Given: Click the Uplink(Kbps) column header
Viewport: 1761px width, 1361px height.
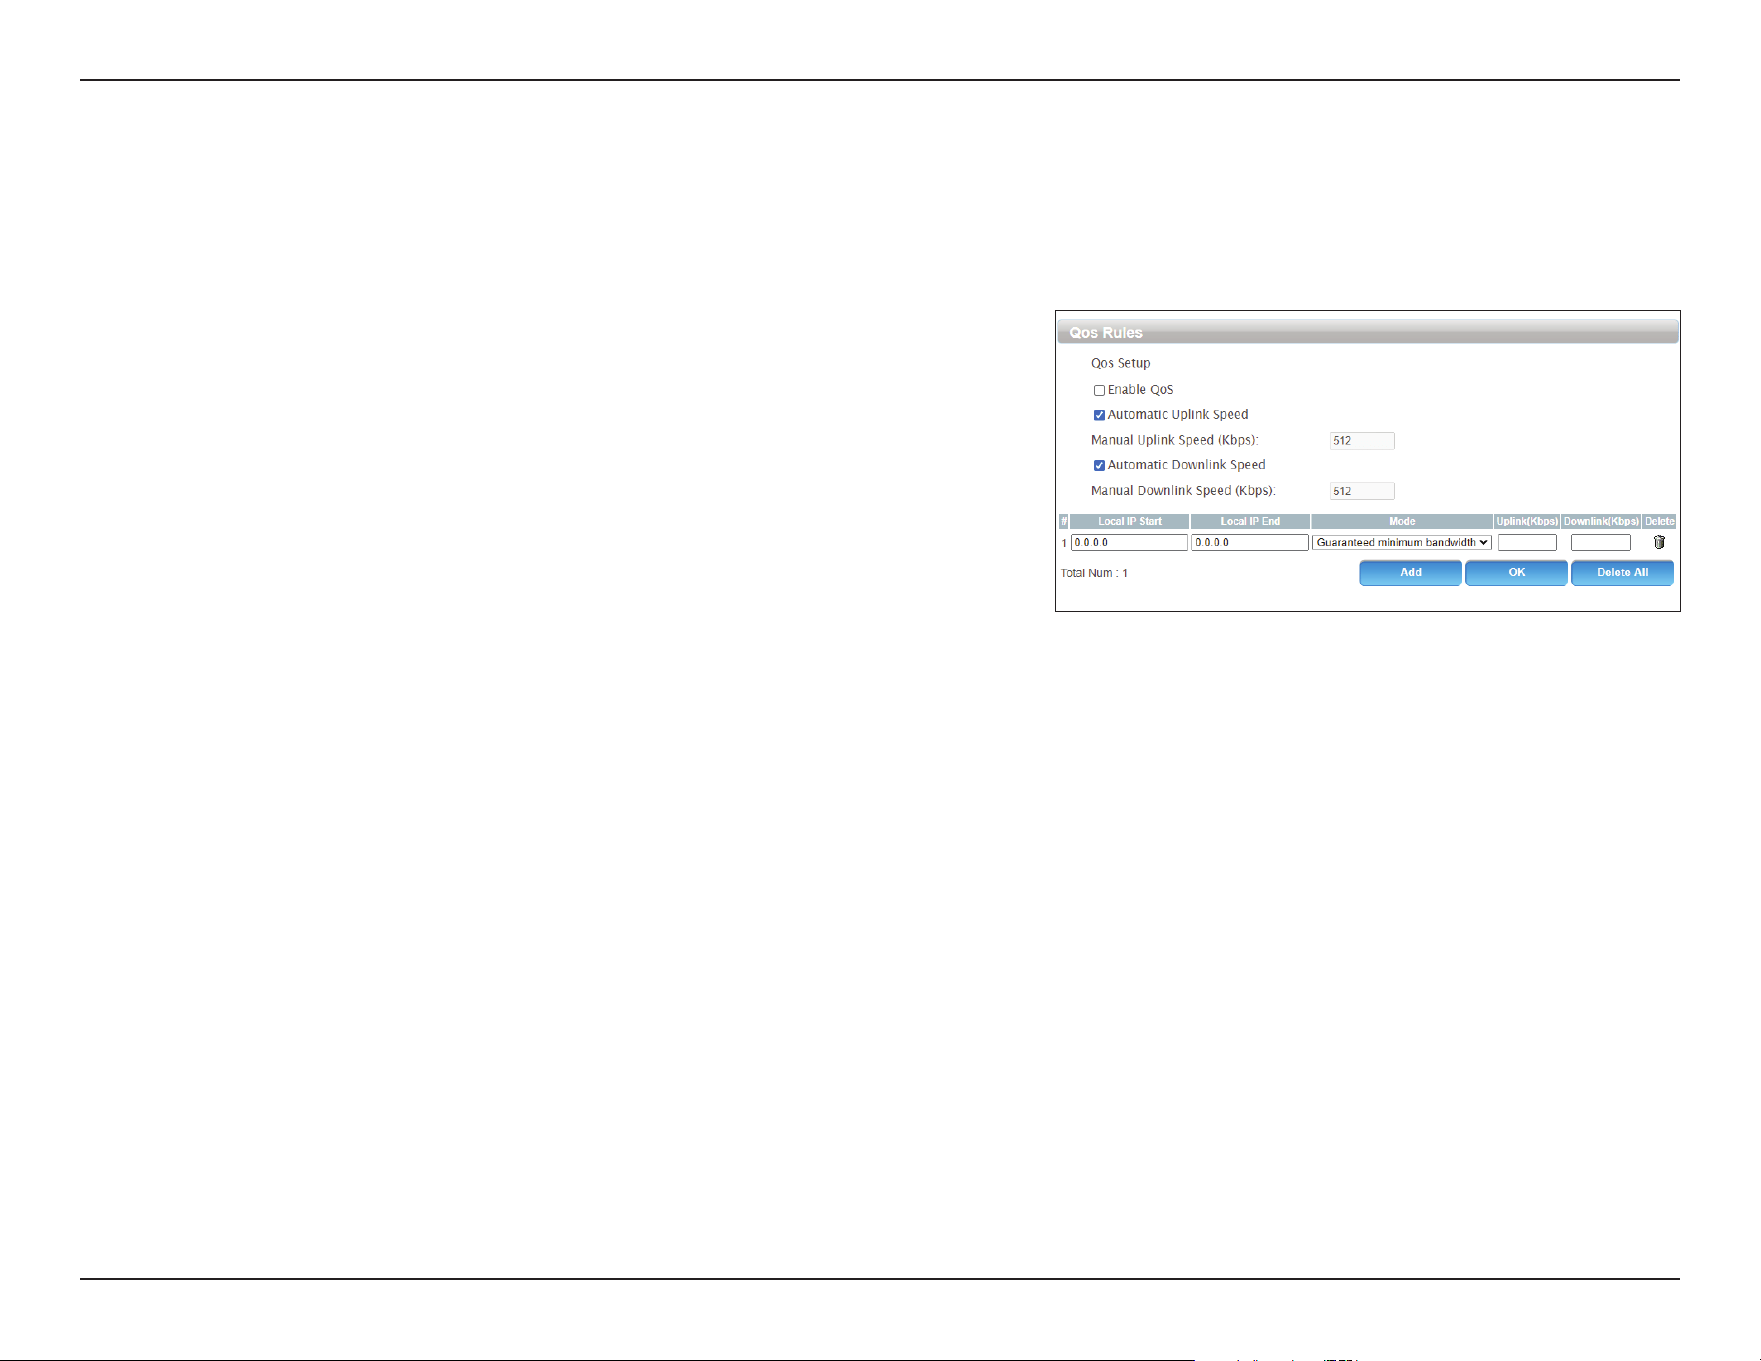Looking at the screenshot, I should coord(1527,521).
